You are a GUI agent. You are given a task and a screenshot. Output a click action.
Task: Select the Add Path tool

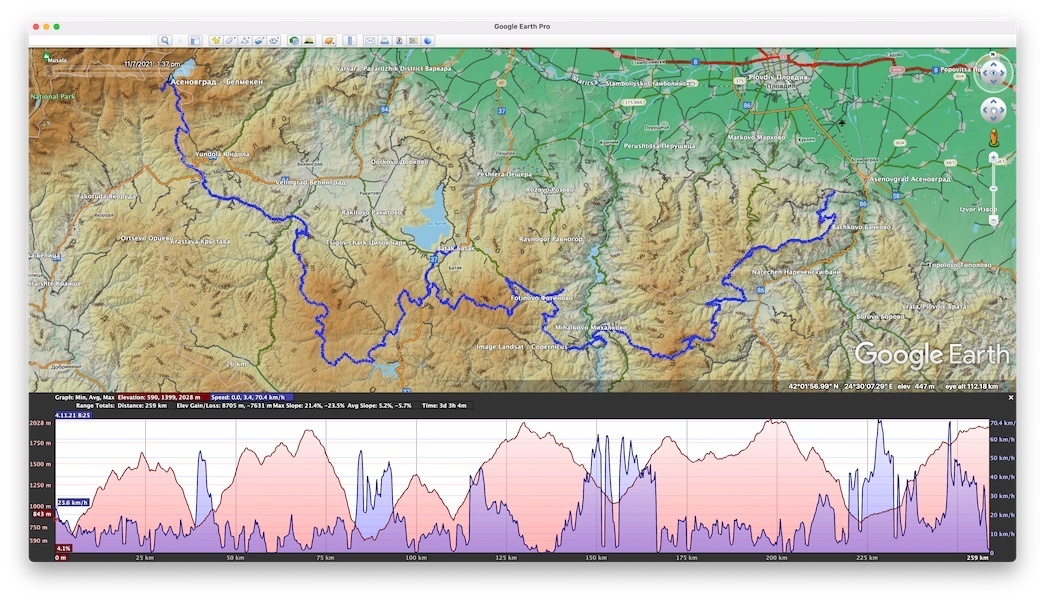pyautogui.click(x=245, y=41)
